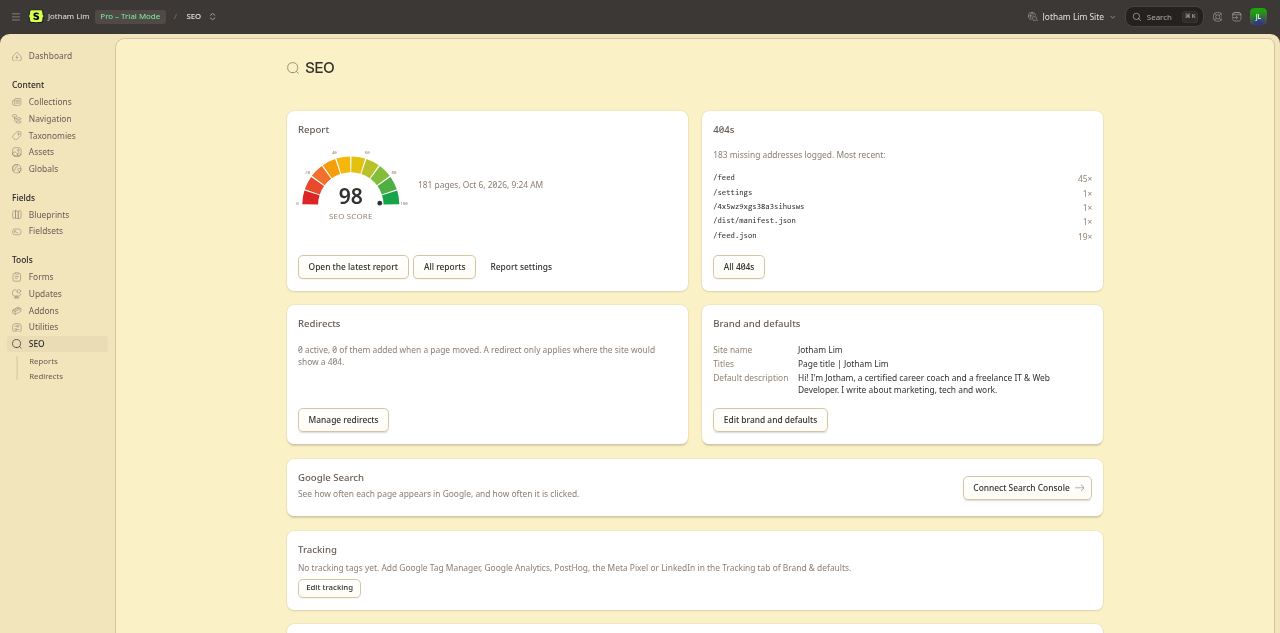
Task: Open the help lifebuoy icon
Action: tap(1218, 17)
